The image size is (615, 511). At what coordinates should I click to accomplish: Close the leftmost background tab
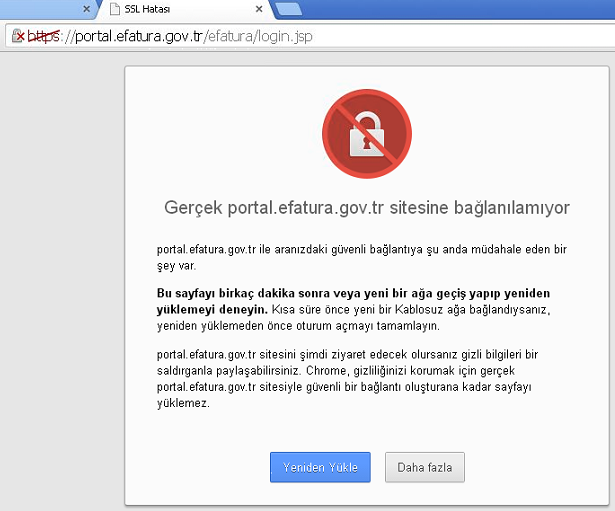point(86,10)
